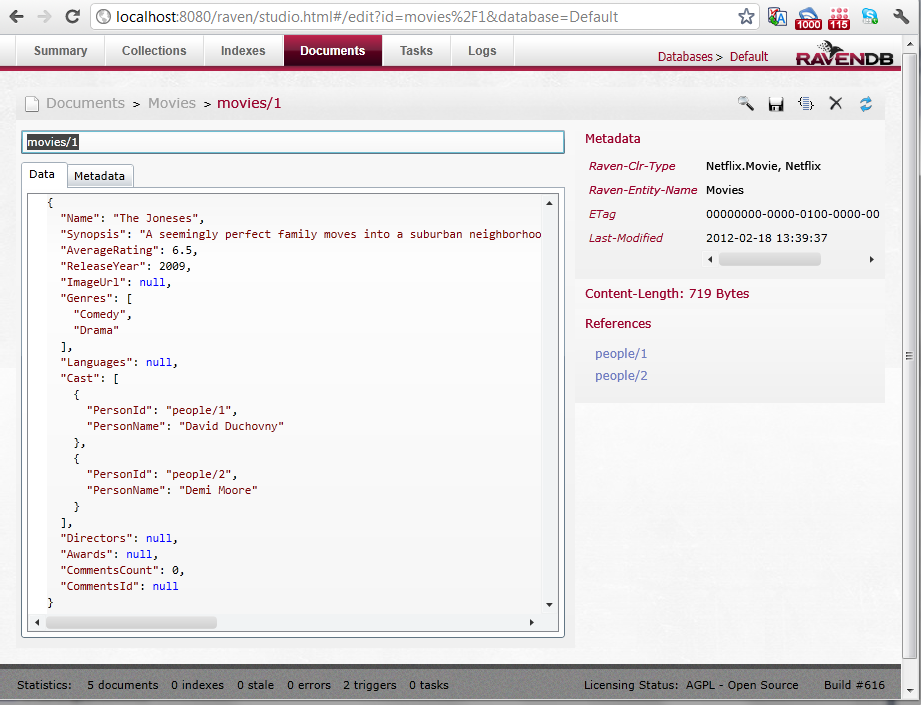View the Logs tab
The image size is (921, 705).
click(482, 51)
